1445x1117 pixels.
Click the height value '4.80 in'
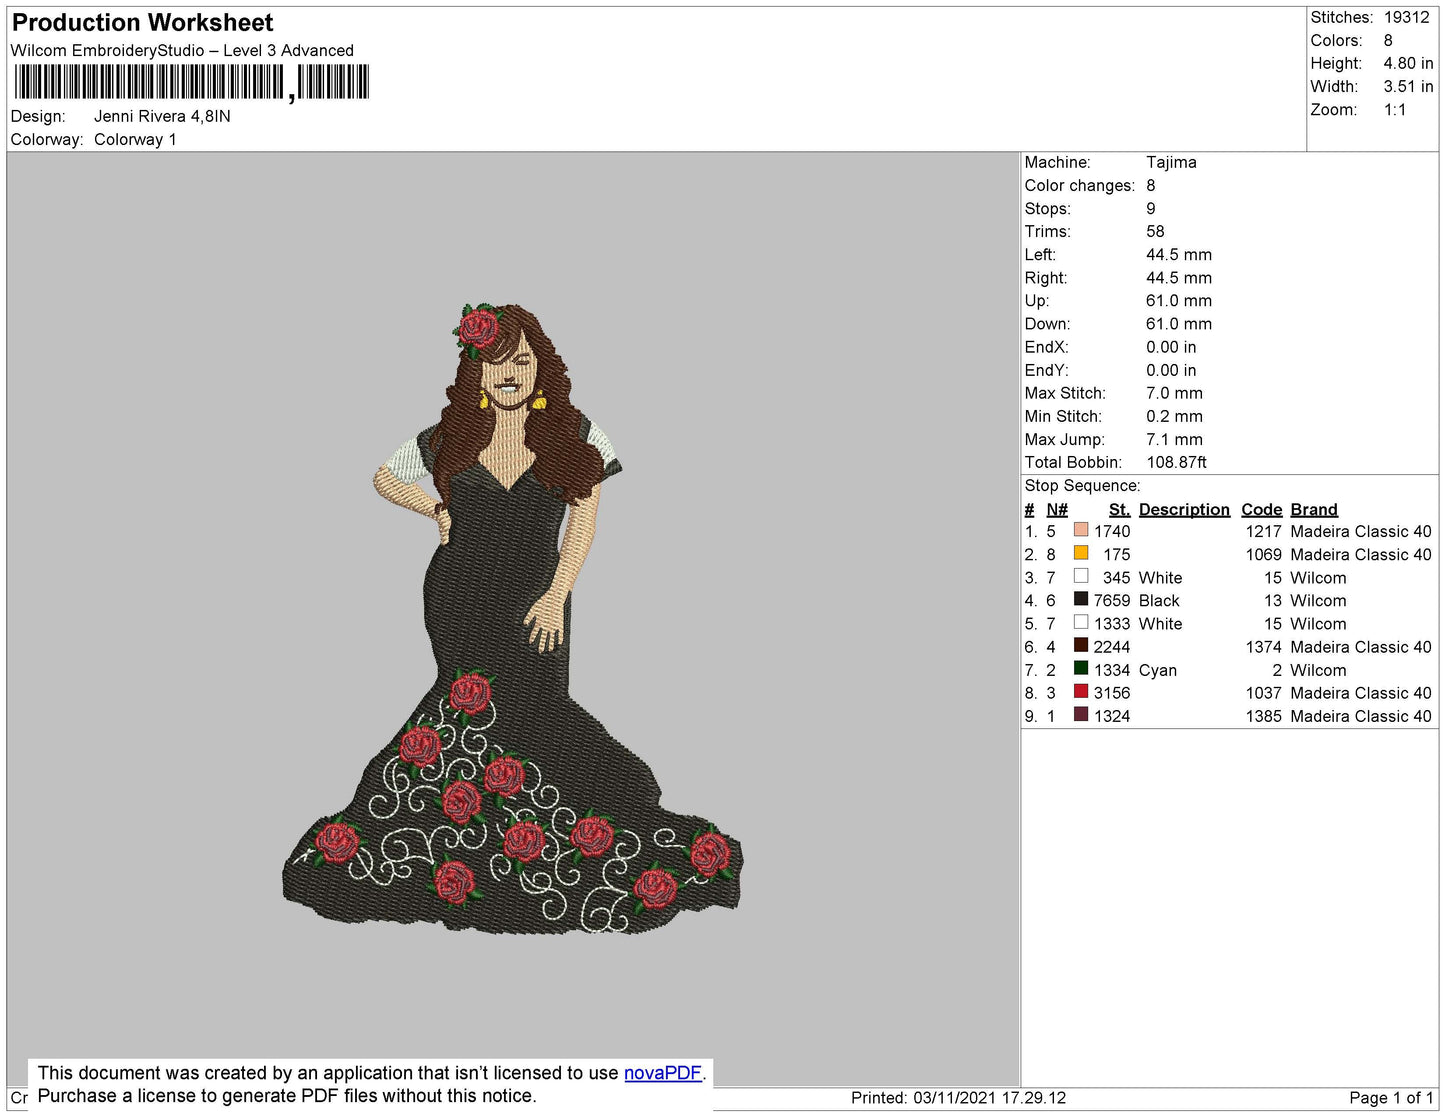[1408, 63]
